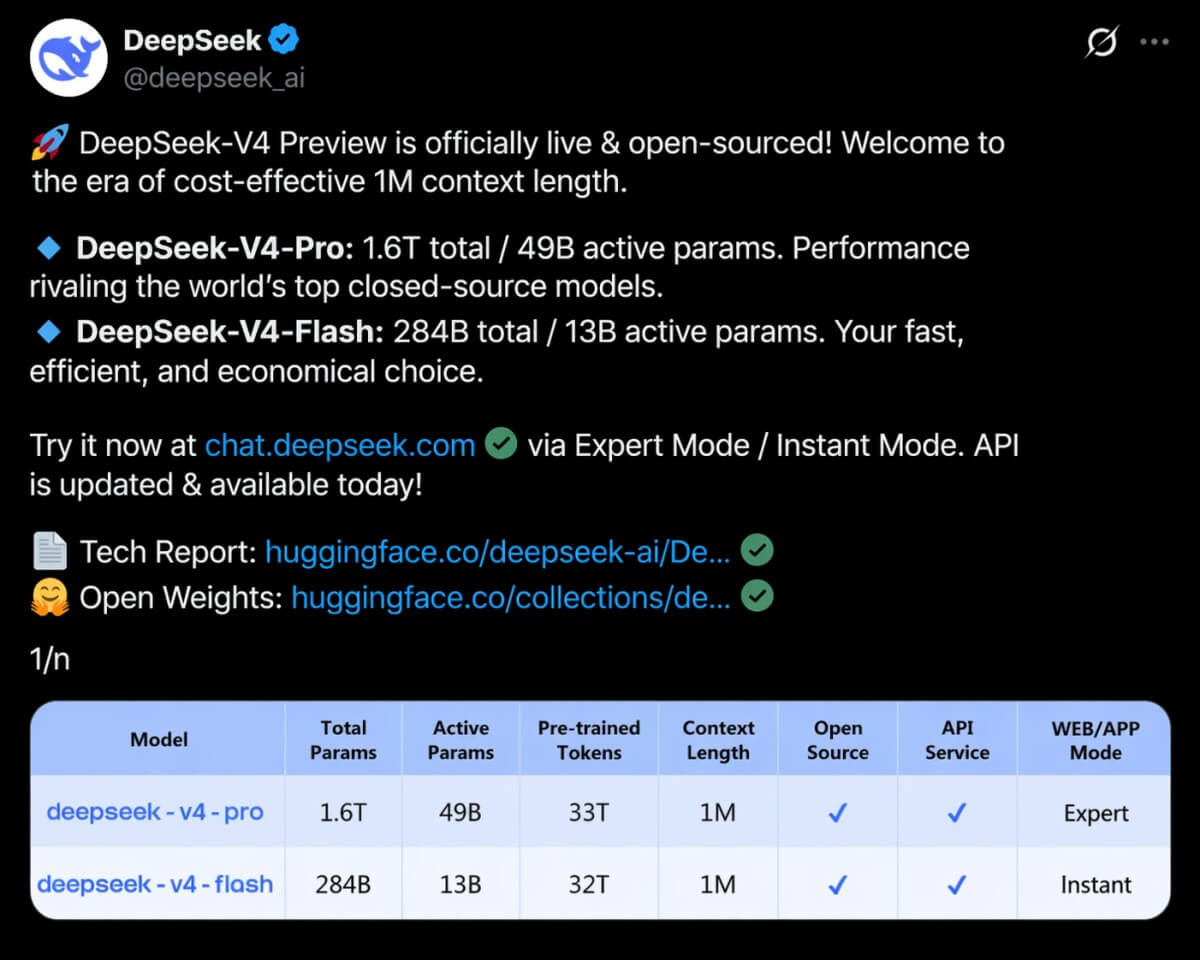Screen dimensions: 1200x960
Task: Click the hugging face emoji before Open Weights
Action: (49, 596)
